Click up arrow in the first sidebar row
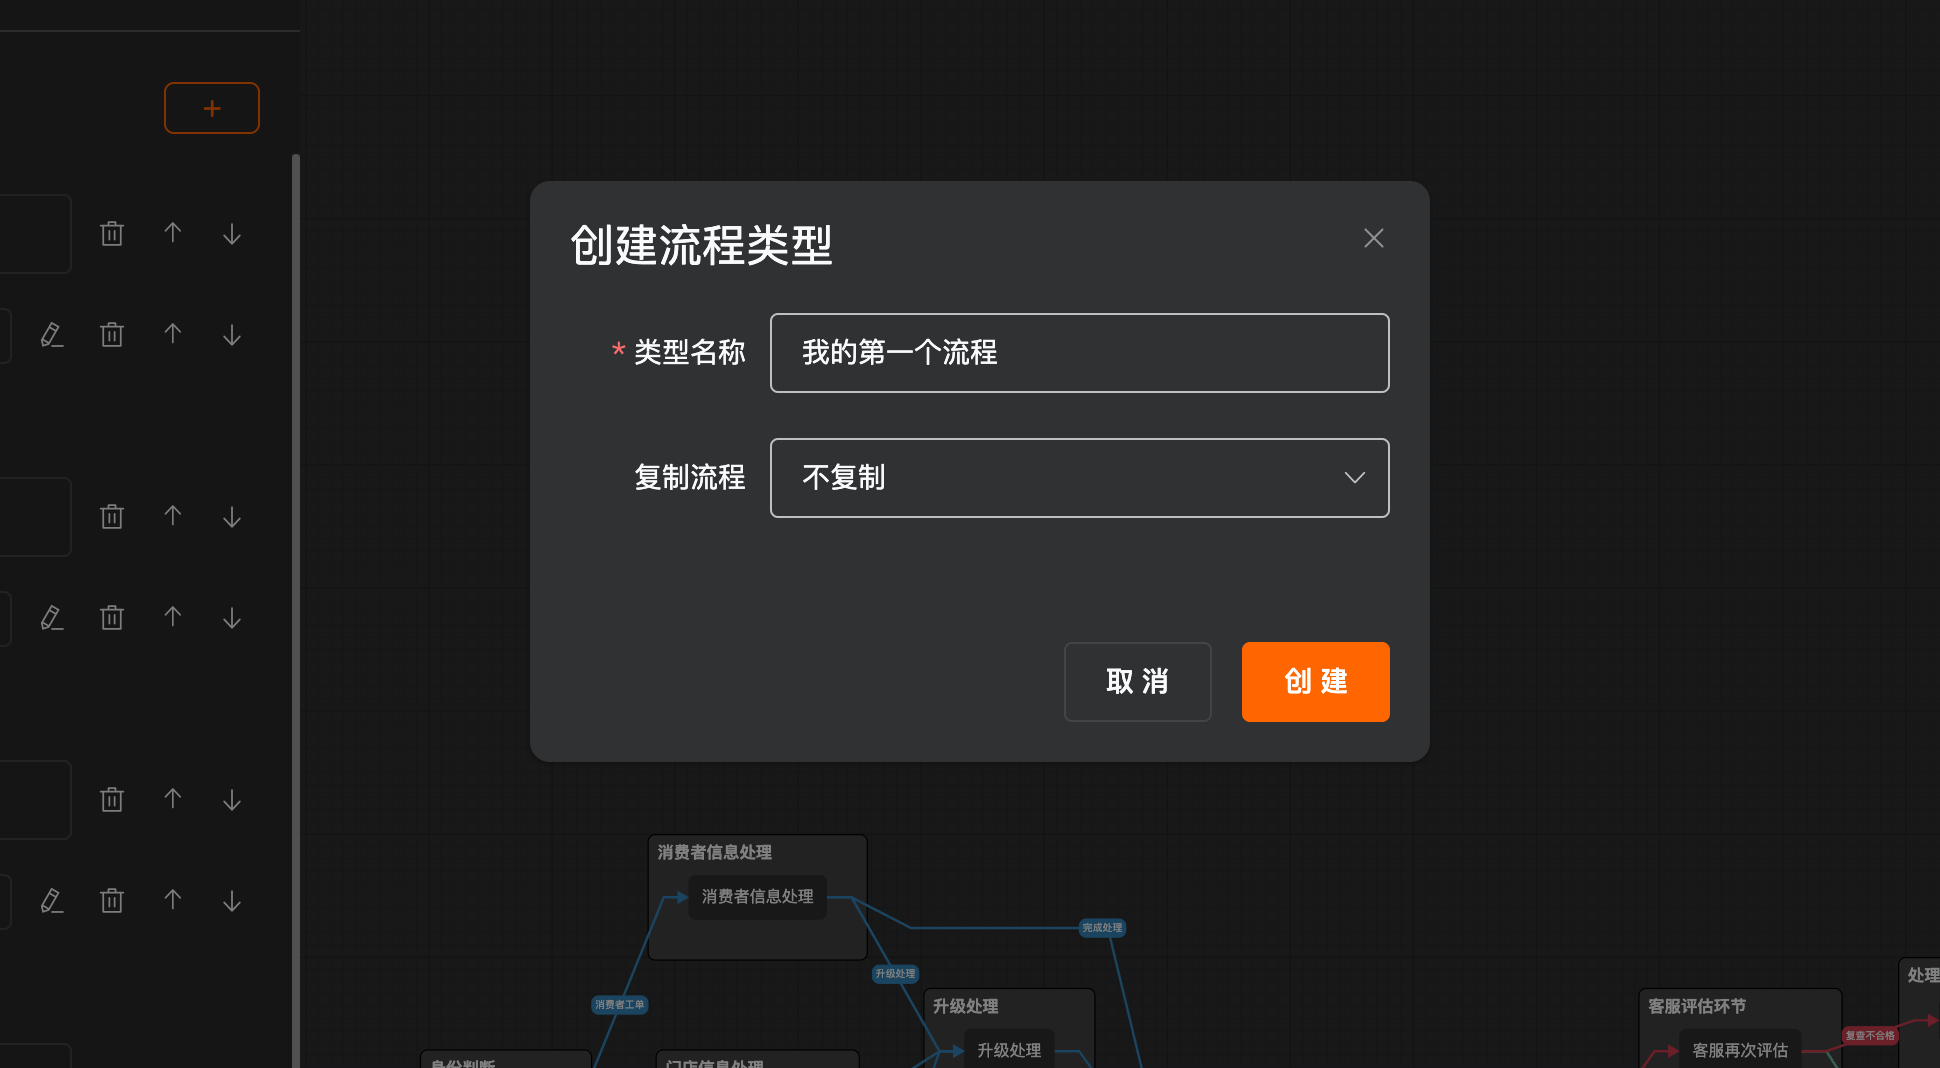The width and height of the screenshot is (1940, 1068). click(x=173, y=233)
